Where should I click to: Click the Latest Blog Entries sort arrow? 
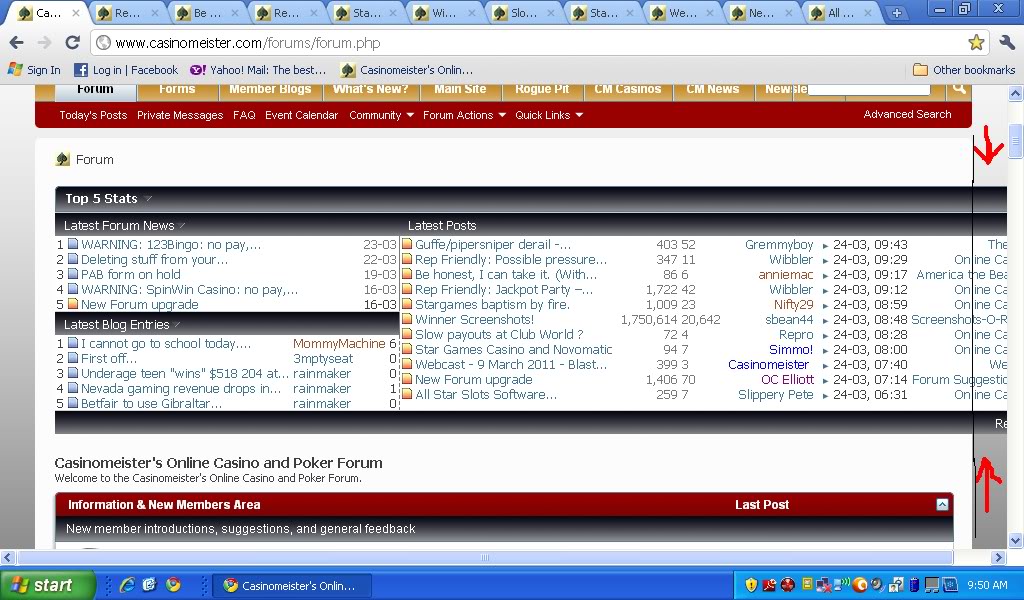click(177, 324)
